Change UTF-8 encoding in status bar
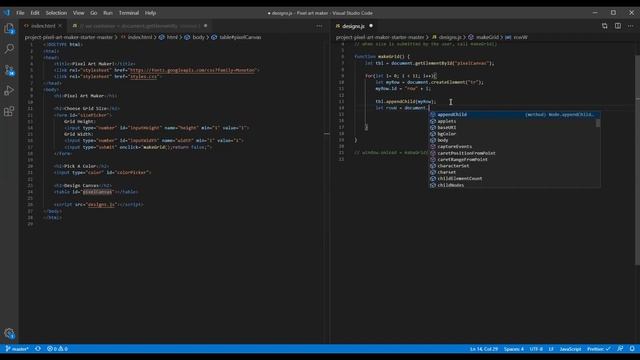This screenshot has height=360, width=640. click(x=536, y=349)
